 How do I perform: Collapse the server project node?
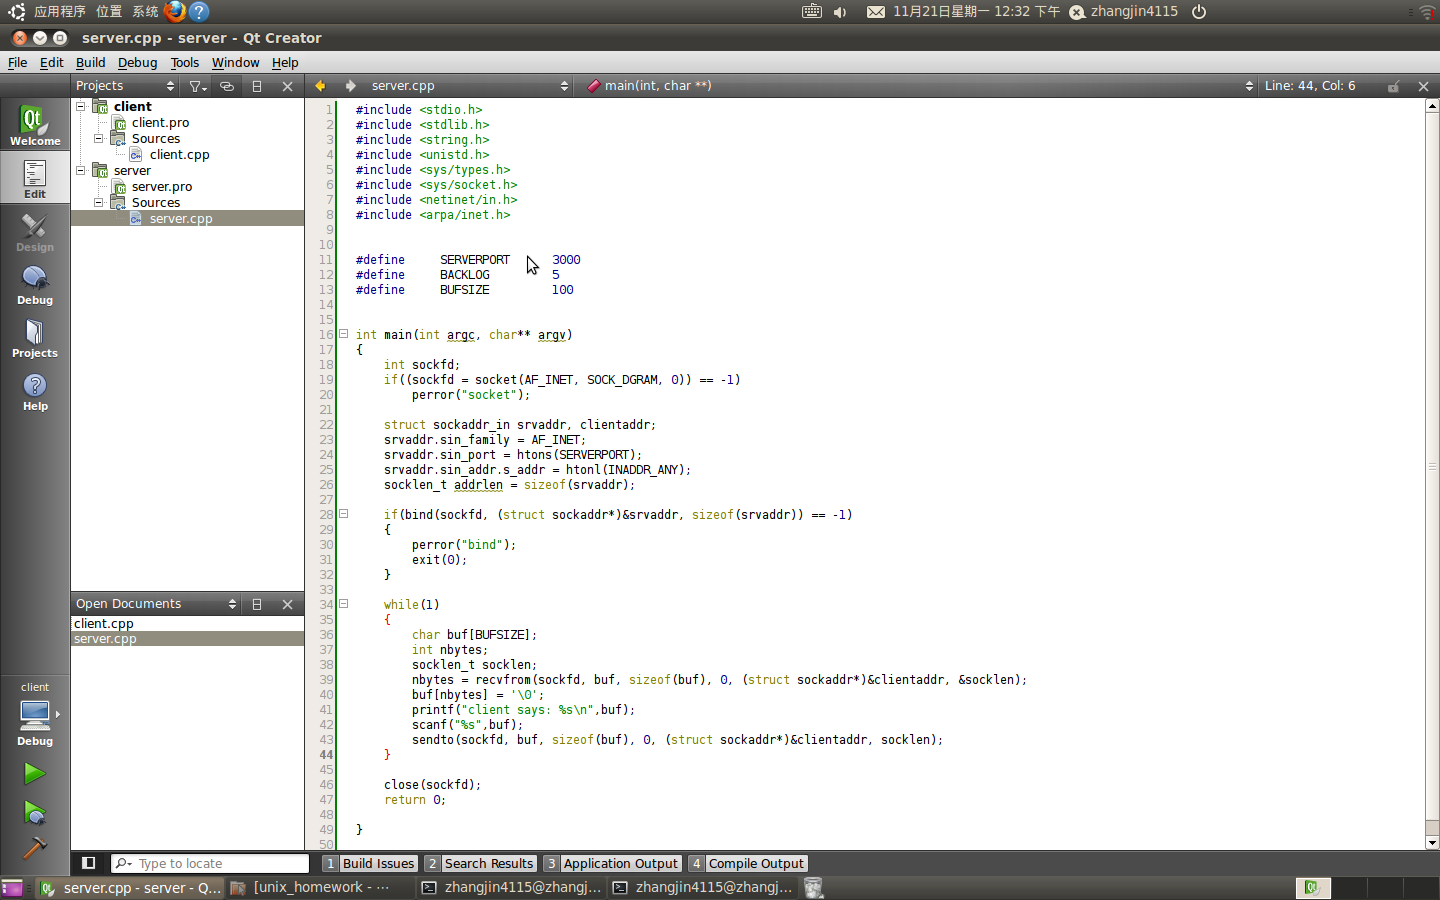(81, 170)
